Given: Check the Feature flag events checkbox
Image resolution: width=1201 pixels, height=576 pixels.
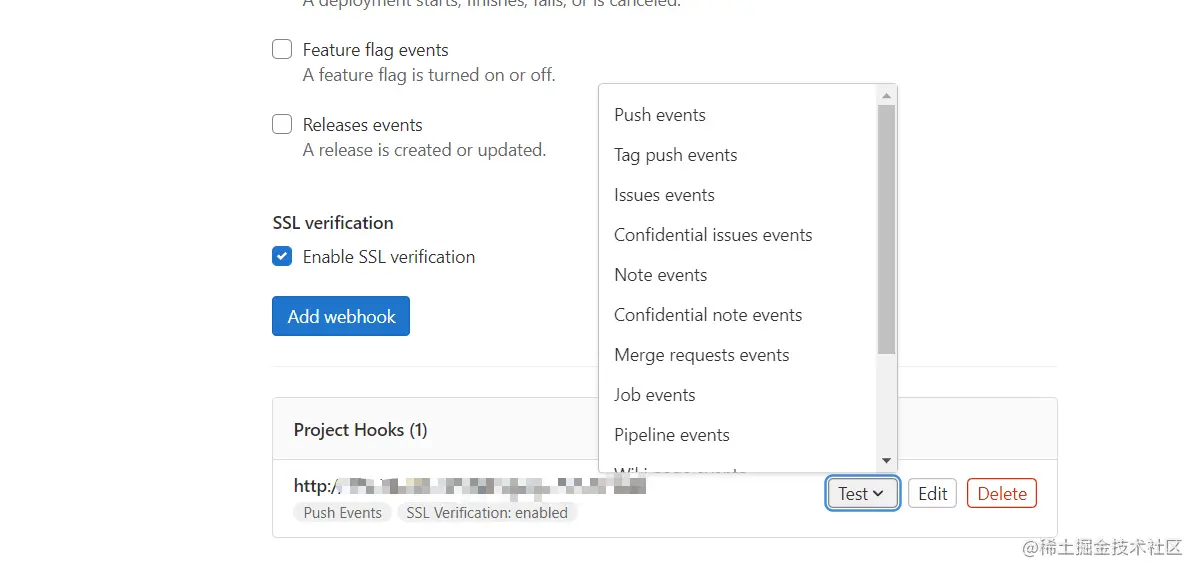Looking at the screenshot, I should pos(282,49).
